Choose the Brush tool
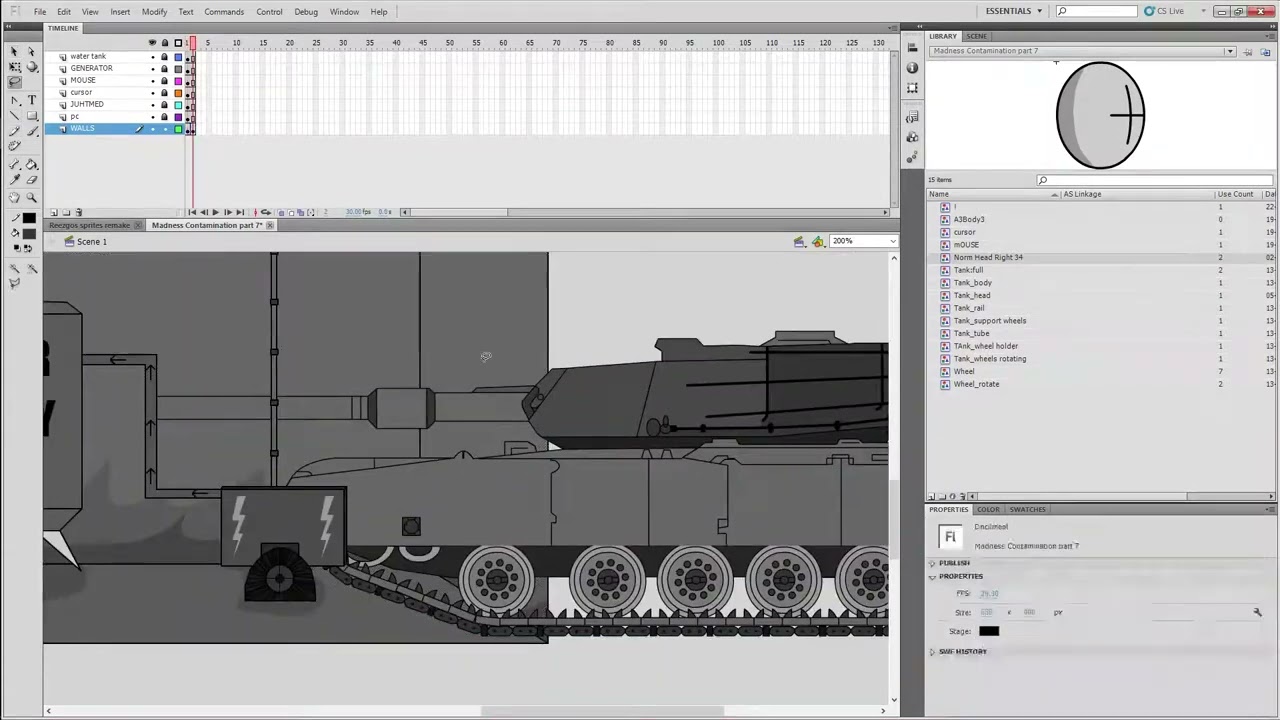 [31, 132]
